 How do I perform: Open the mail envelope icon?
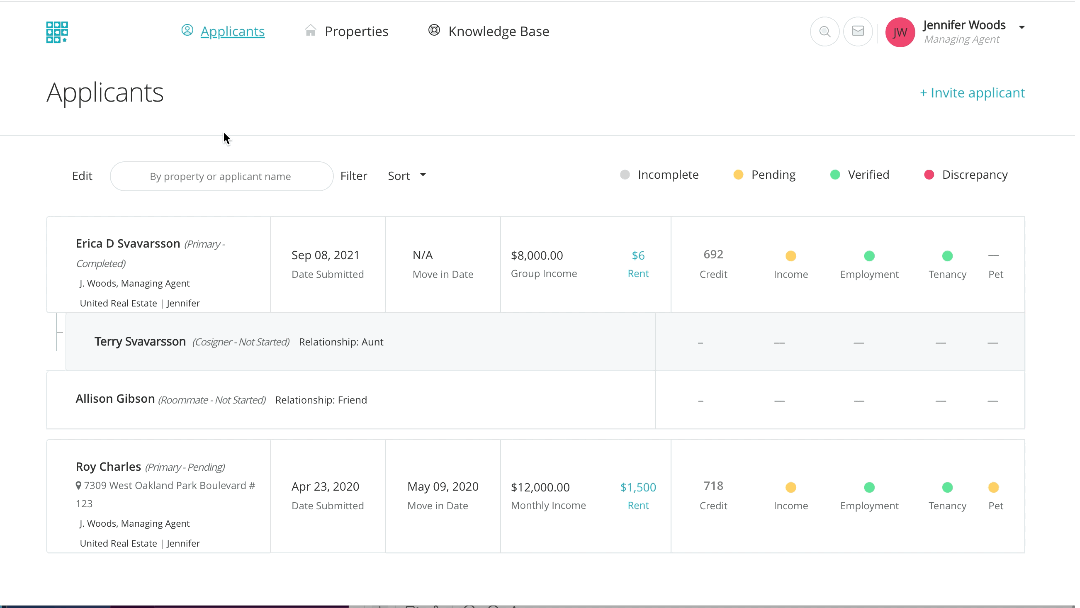858,32
